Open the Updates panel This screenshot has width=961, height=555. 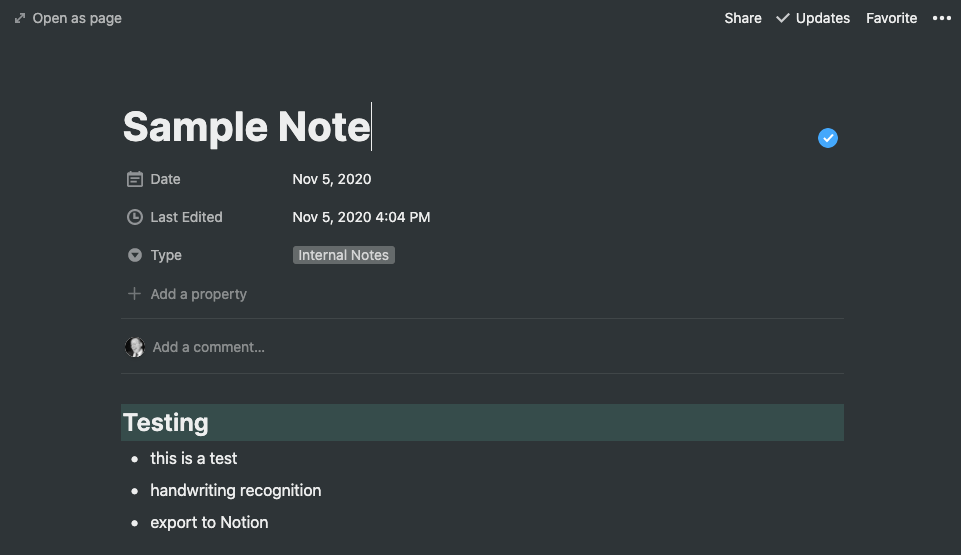pos(813,18)
